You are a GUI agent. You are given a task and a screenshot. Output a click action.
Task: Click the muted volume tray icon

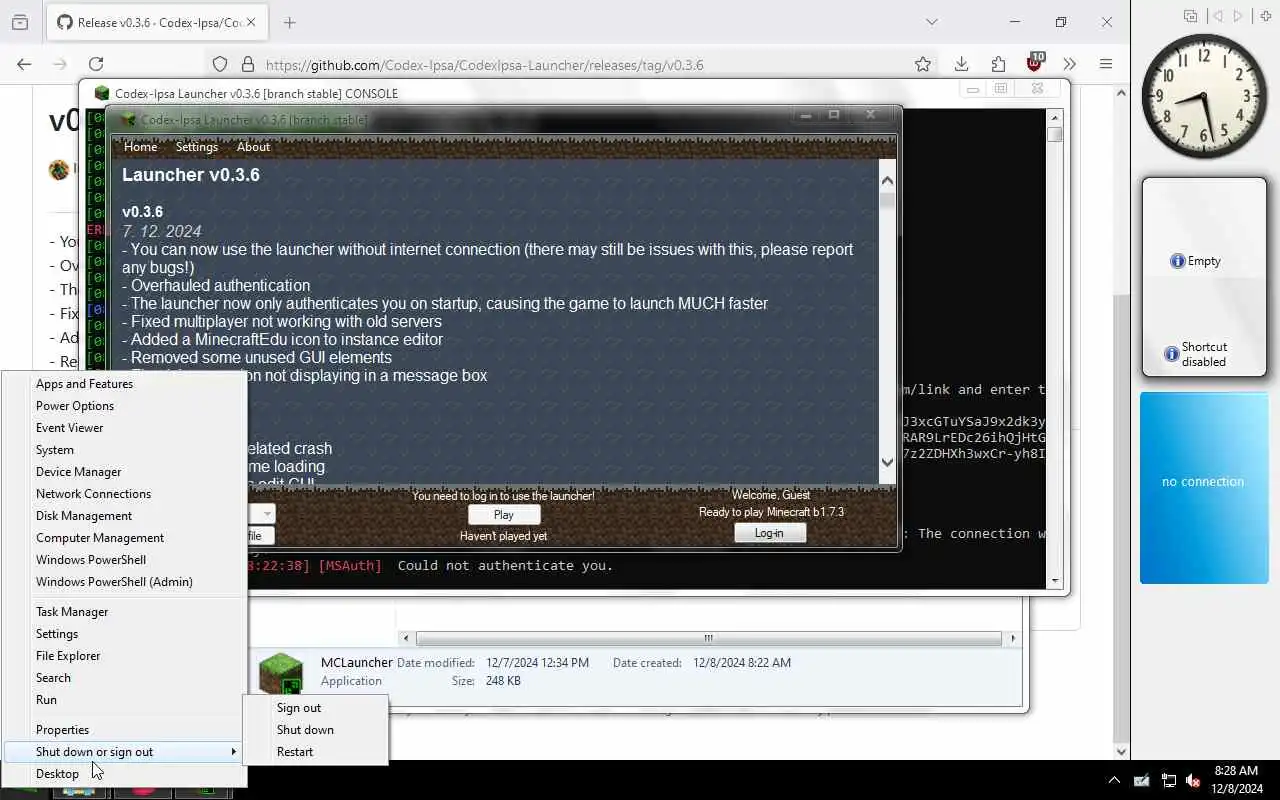click(1192, 780)
